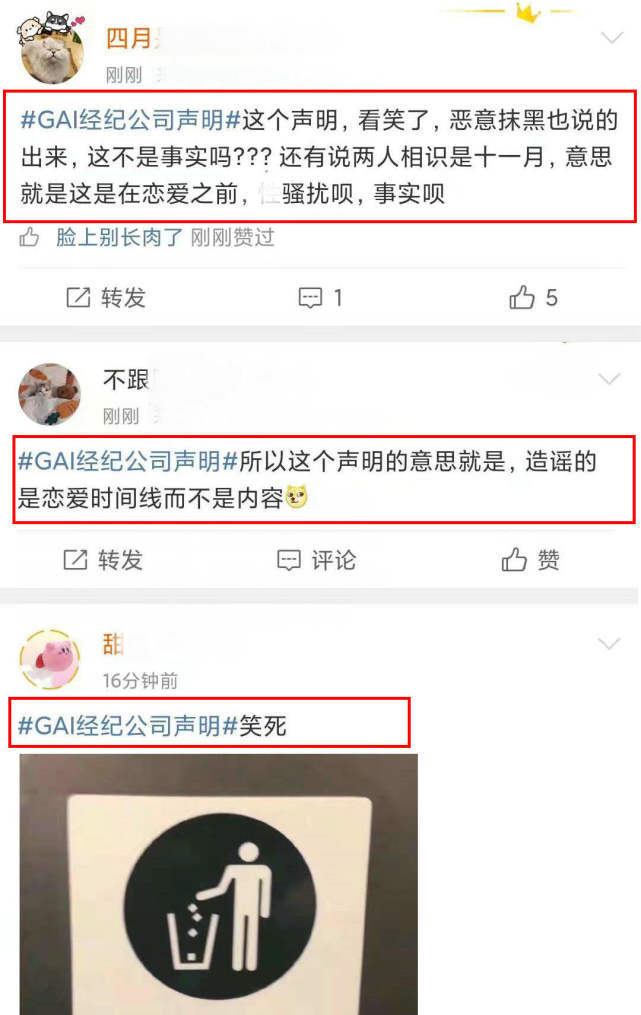Image resolution: width=641 pixels, height=1015 pixels.
Task: Open #GAI经纪公司声明# hashtag in first post
Action: coord(131,120)
